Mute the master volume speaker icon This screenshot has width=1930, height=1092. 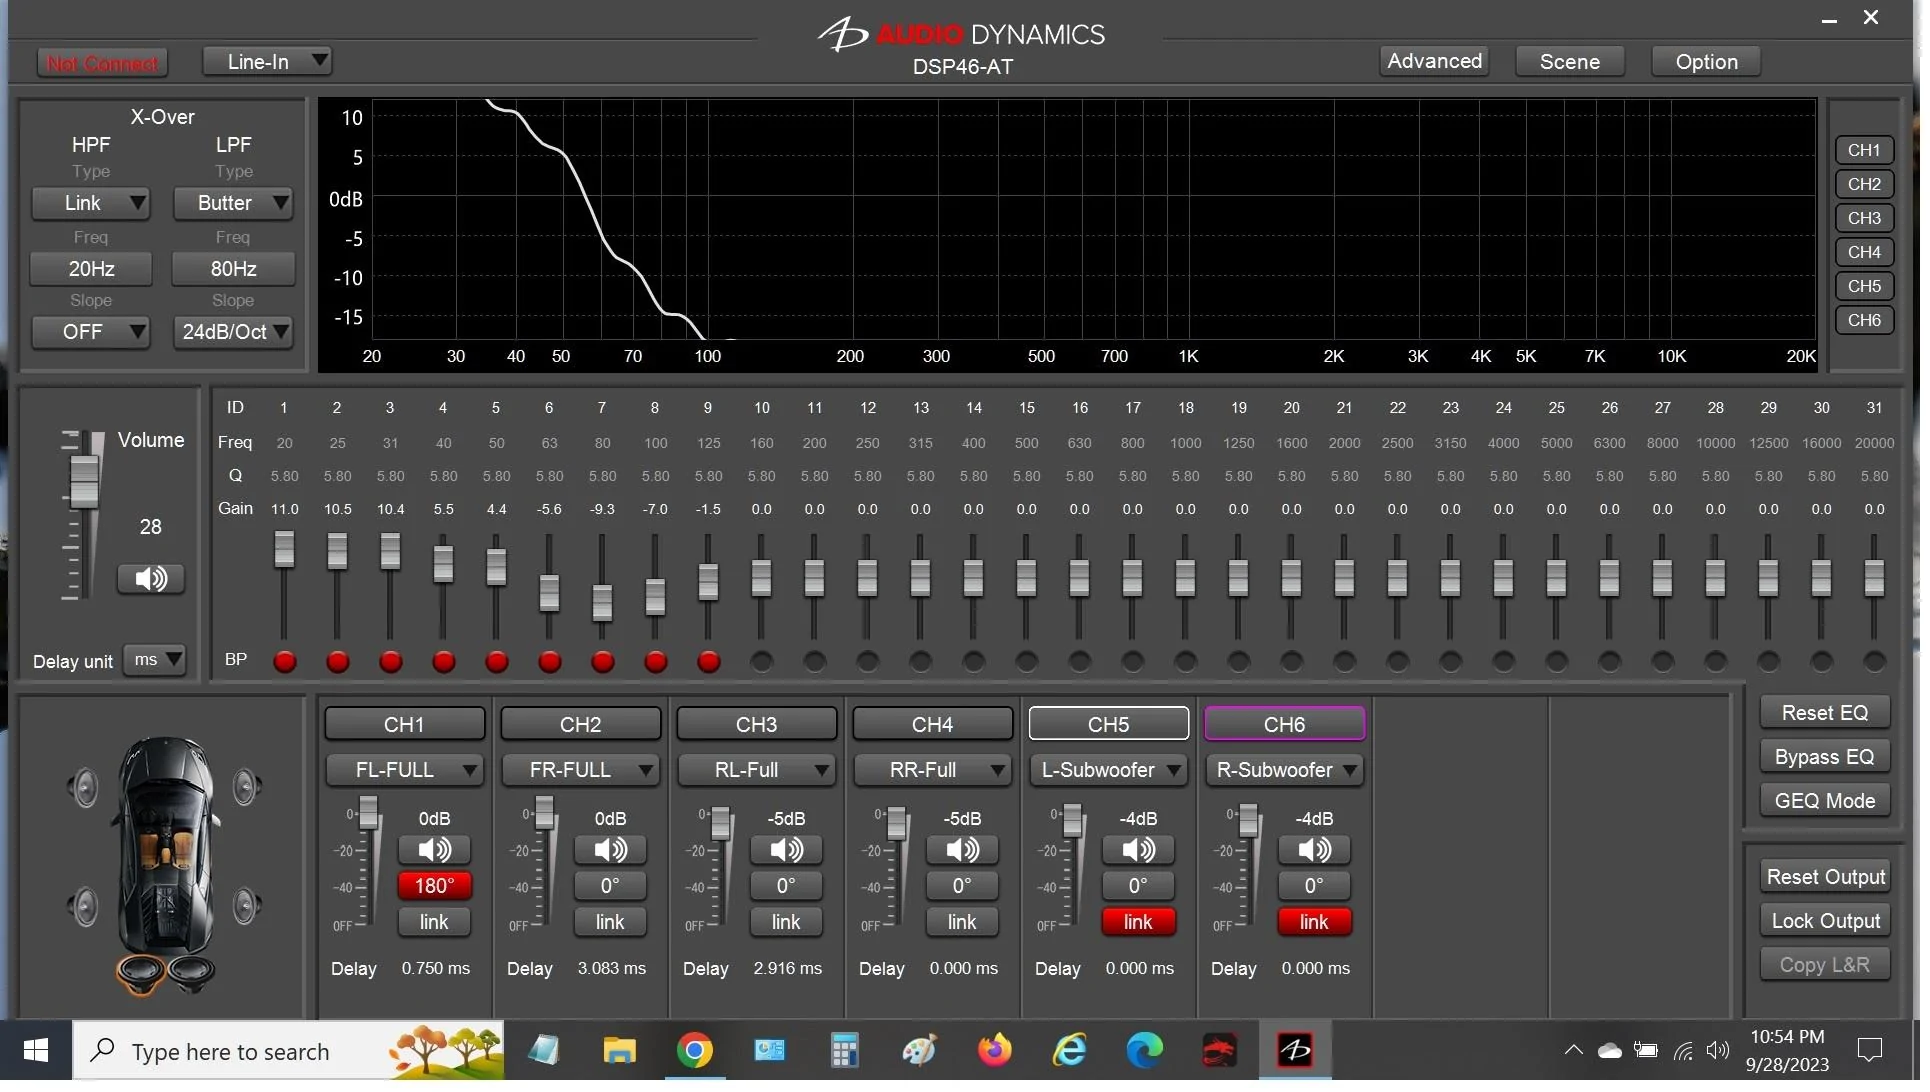tap(151, 580)
